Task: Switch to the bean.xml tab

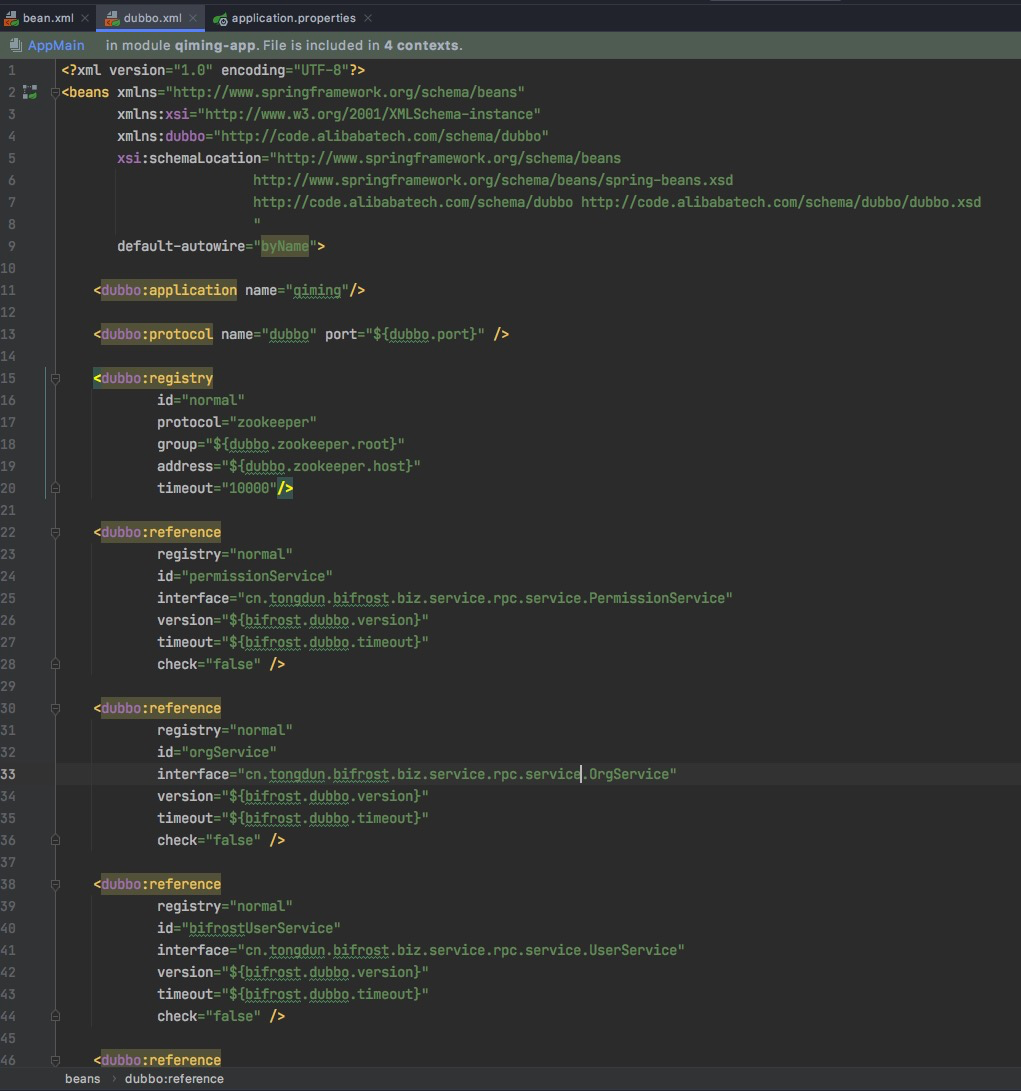Action: tap(48, 18)
